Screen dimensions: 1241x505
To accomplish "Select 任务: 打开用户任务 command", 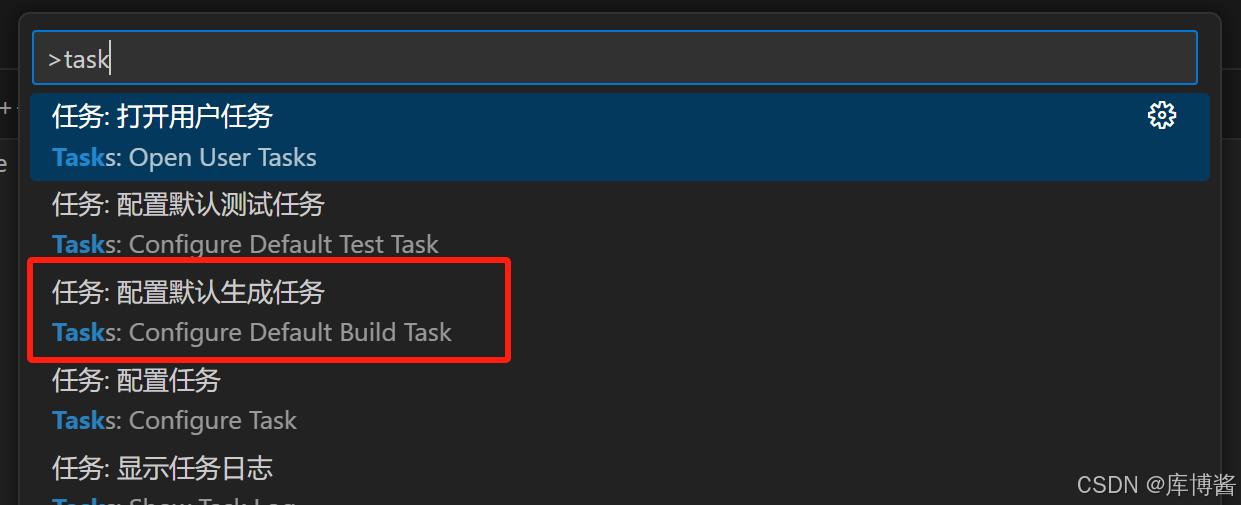I will coord(162,116).
